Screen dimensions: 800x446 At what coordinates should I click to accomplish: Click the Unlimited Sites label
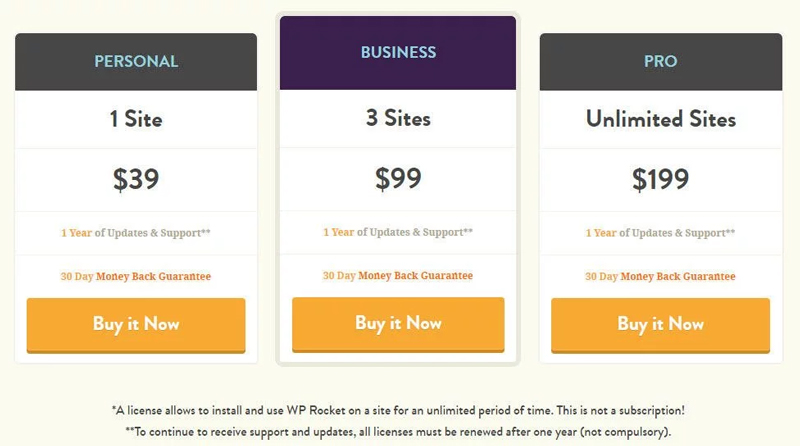click(x=661, y=119)
